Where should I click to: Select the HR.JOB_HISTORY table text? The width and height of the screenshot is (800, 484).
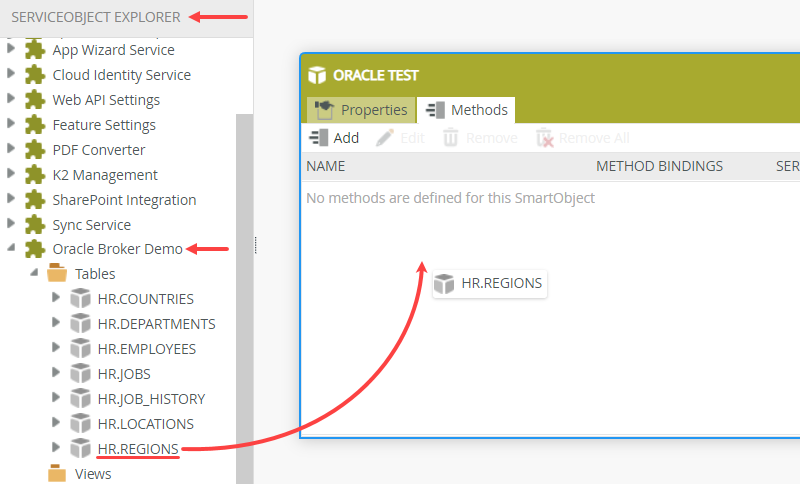coord(151,399)
